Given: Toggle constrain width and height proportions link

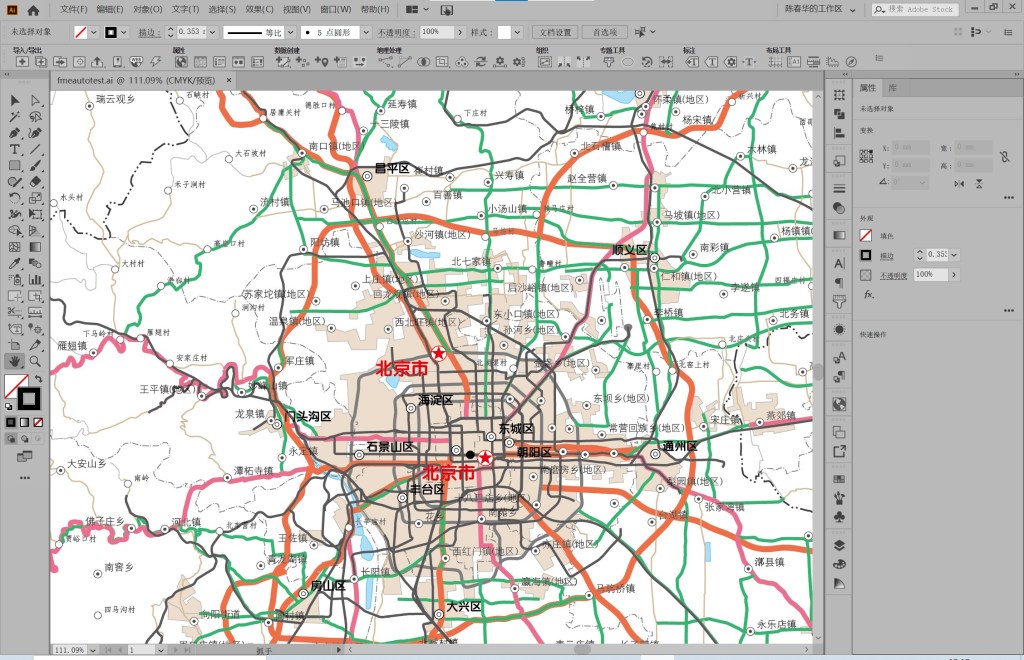Looking at the screenshot, I should pos(1004,157).
